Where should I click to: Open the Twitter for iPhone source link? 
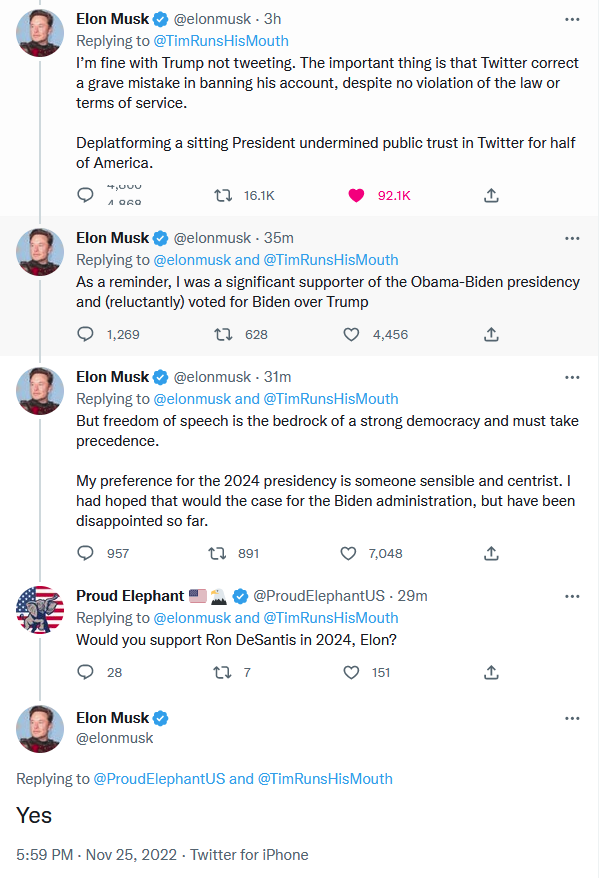pos(249,854)
